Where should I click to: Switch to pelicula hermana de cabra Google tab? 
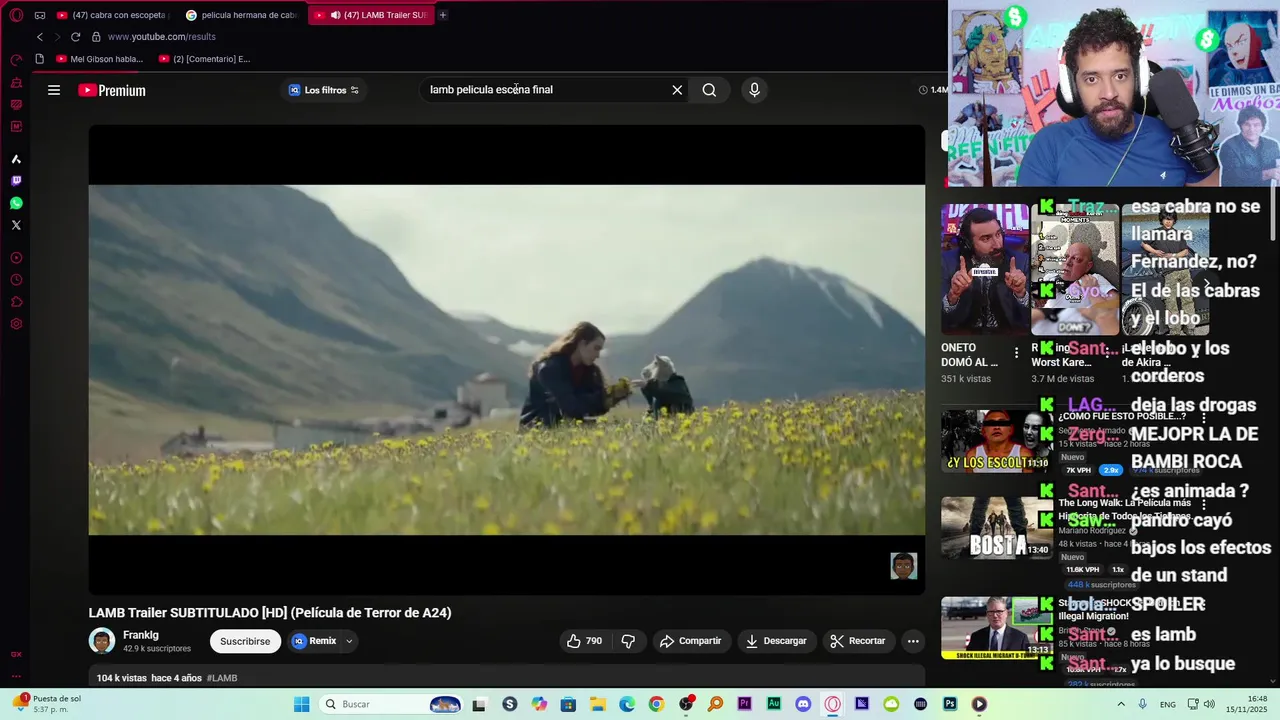(243, 15)
